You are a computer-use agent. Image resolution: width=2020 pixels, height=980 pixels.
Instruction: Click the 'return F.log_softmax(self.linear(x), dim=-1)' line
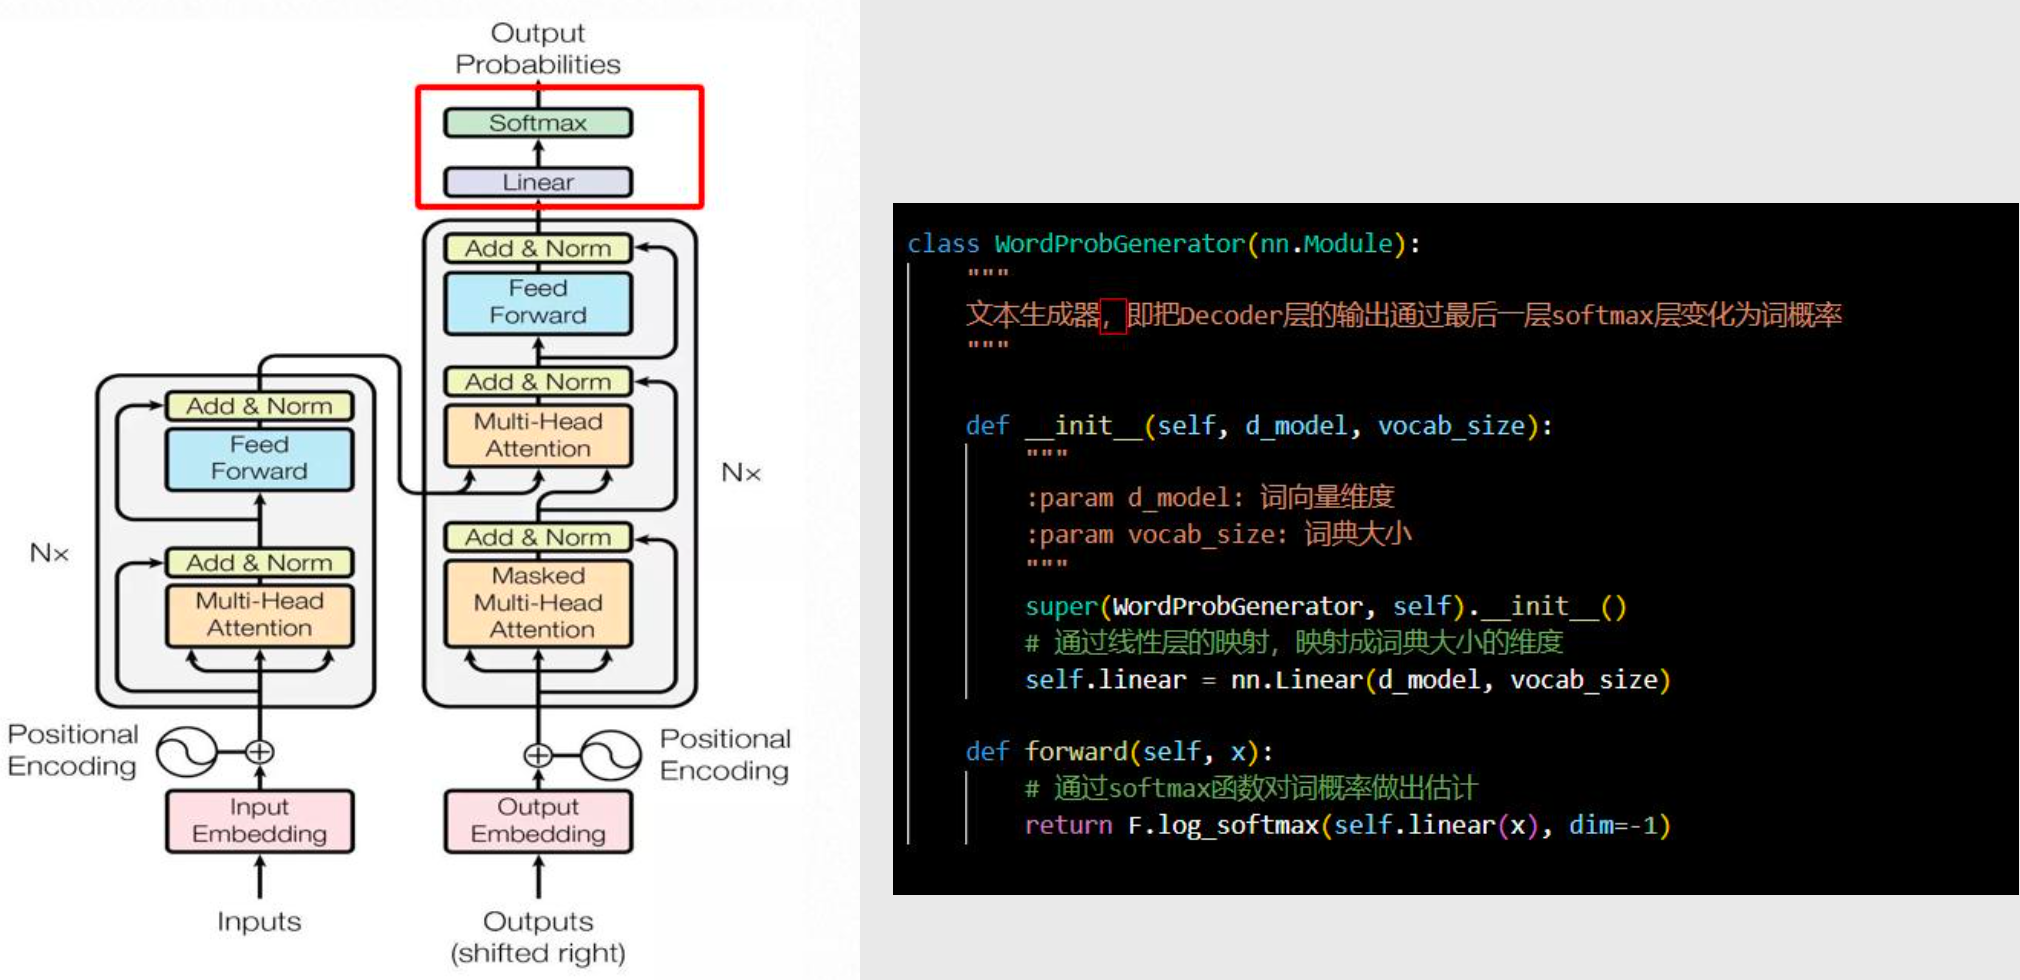tap(1348, 825)
